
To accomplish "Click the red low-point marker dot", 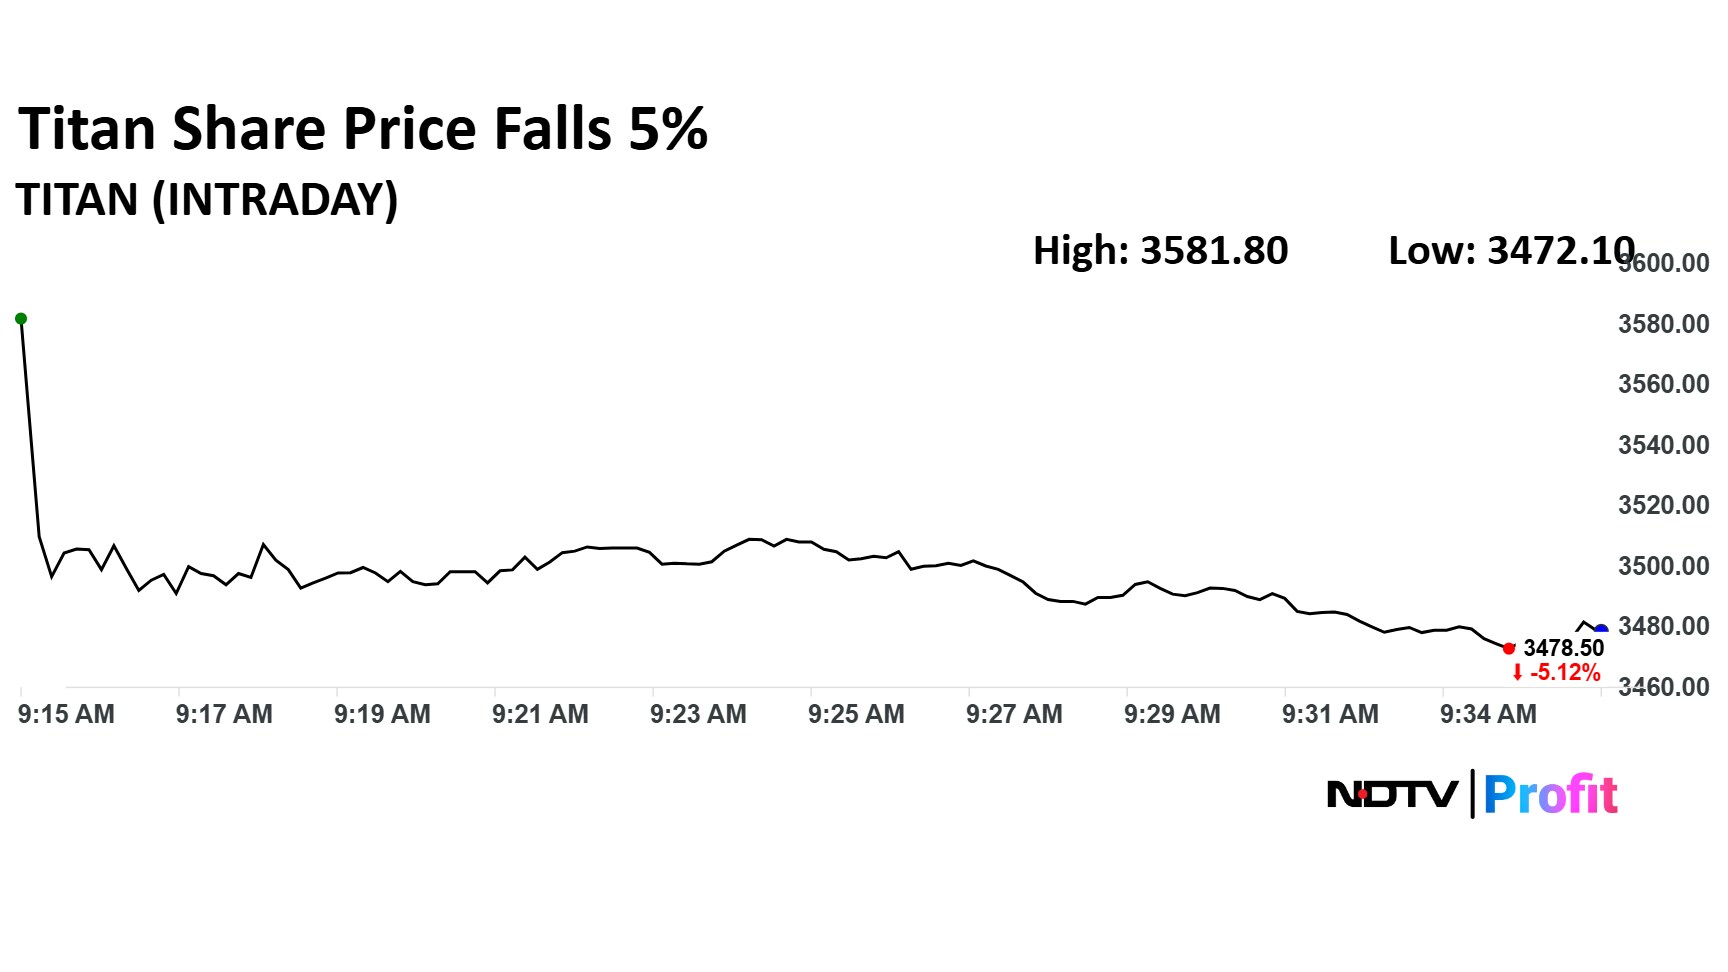I will [1509, 649].
